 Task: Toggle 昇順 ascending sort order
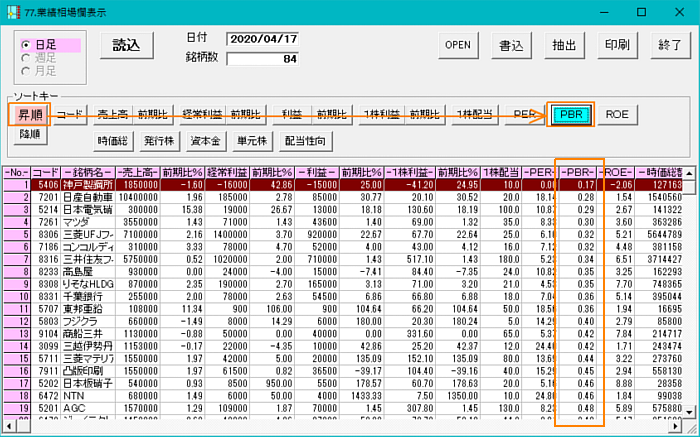click(30, 115)
